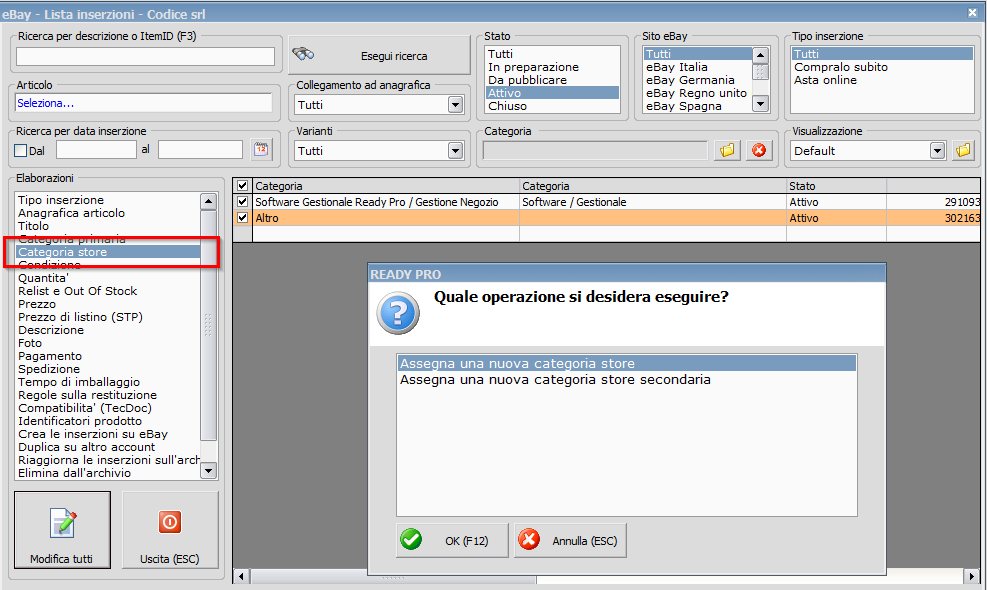
Task: Click Stato column header in table
Action: (836, 186)
